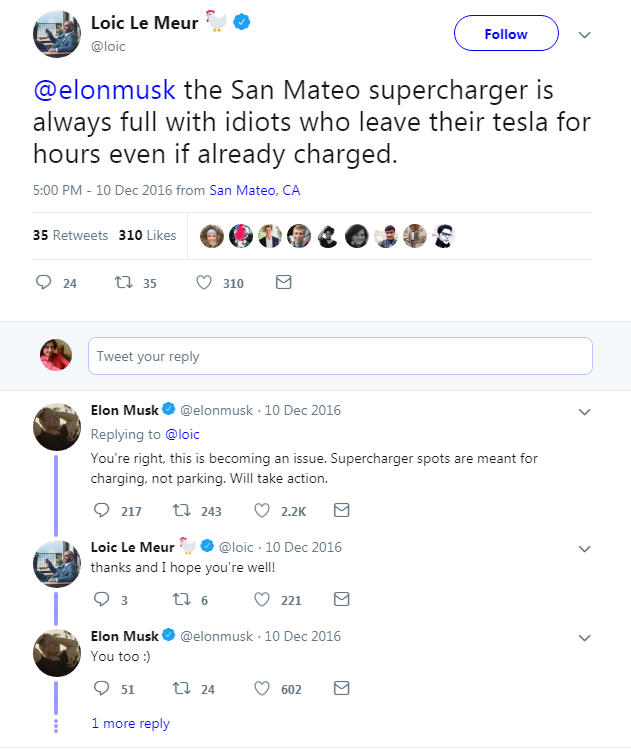631x749 pixels.
Task: Like the main tweet with 310 likes
Action: click(204, 283)
